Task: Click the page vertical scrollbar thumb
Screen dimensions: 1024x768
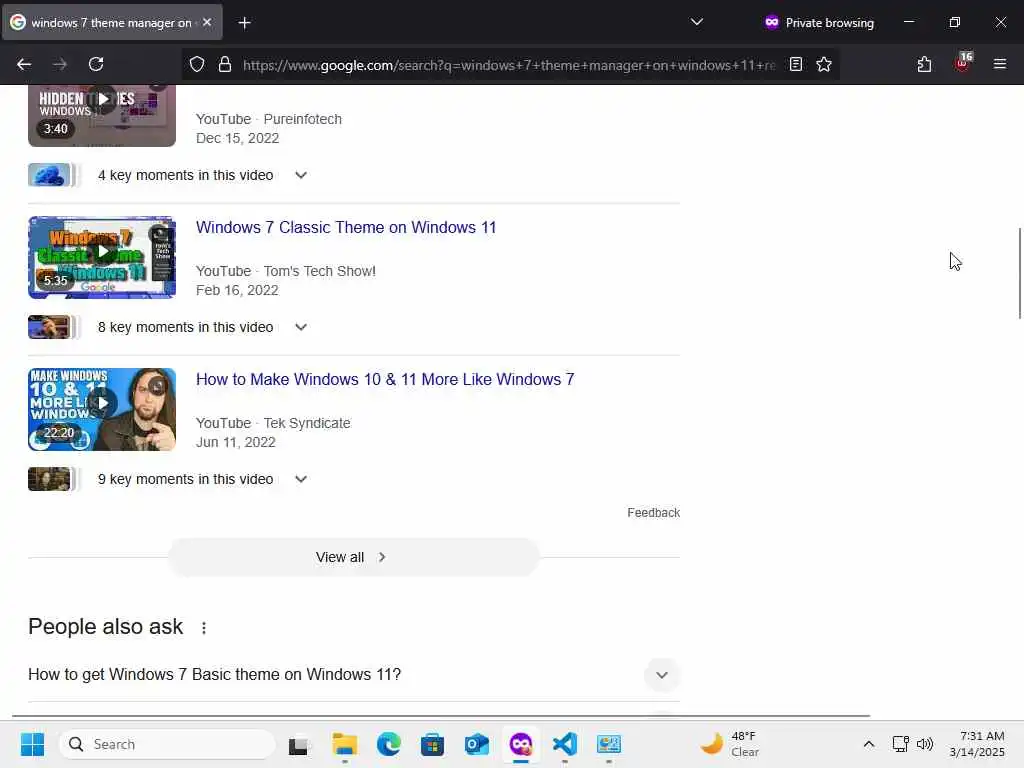Action: 1019,273
